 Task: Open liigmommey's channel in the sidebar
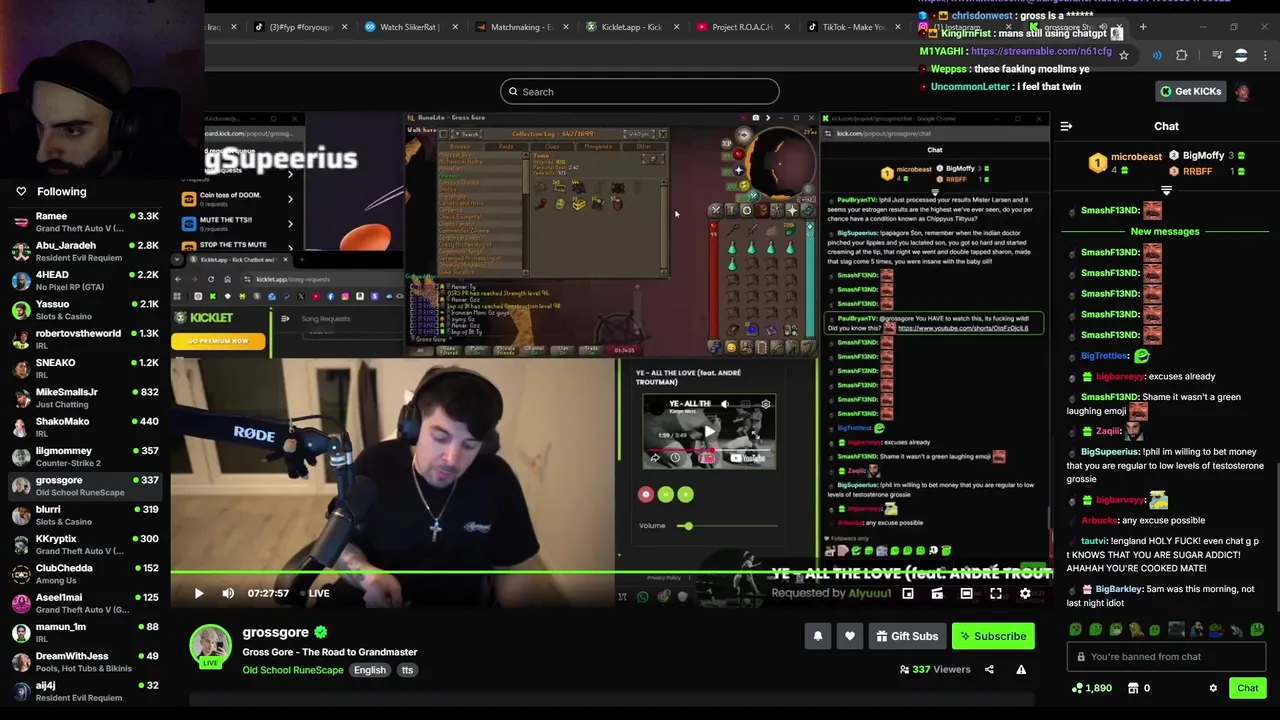[85, 457]
